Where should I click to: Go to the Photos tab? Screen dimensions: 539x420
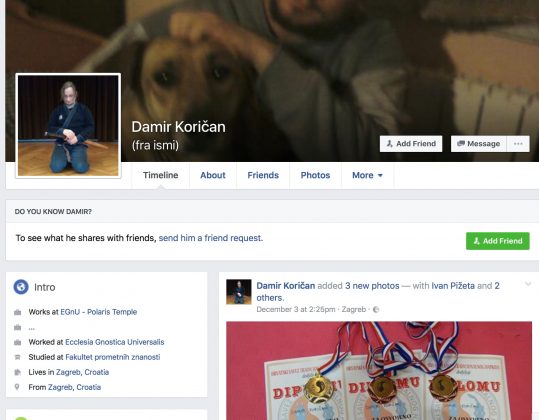[315, 175]
